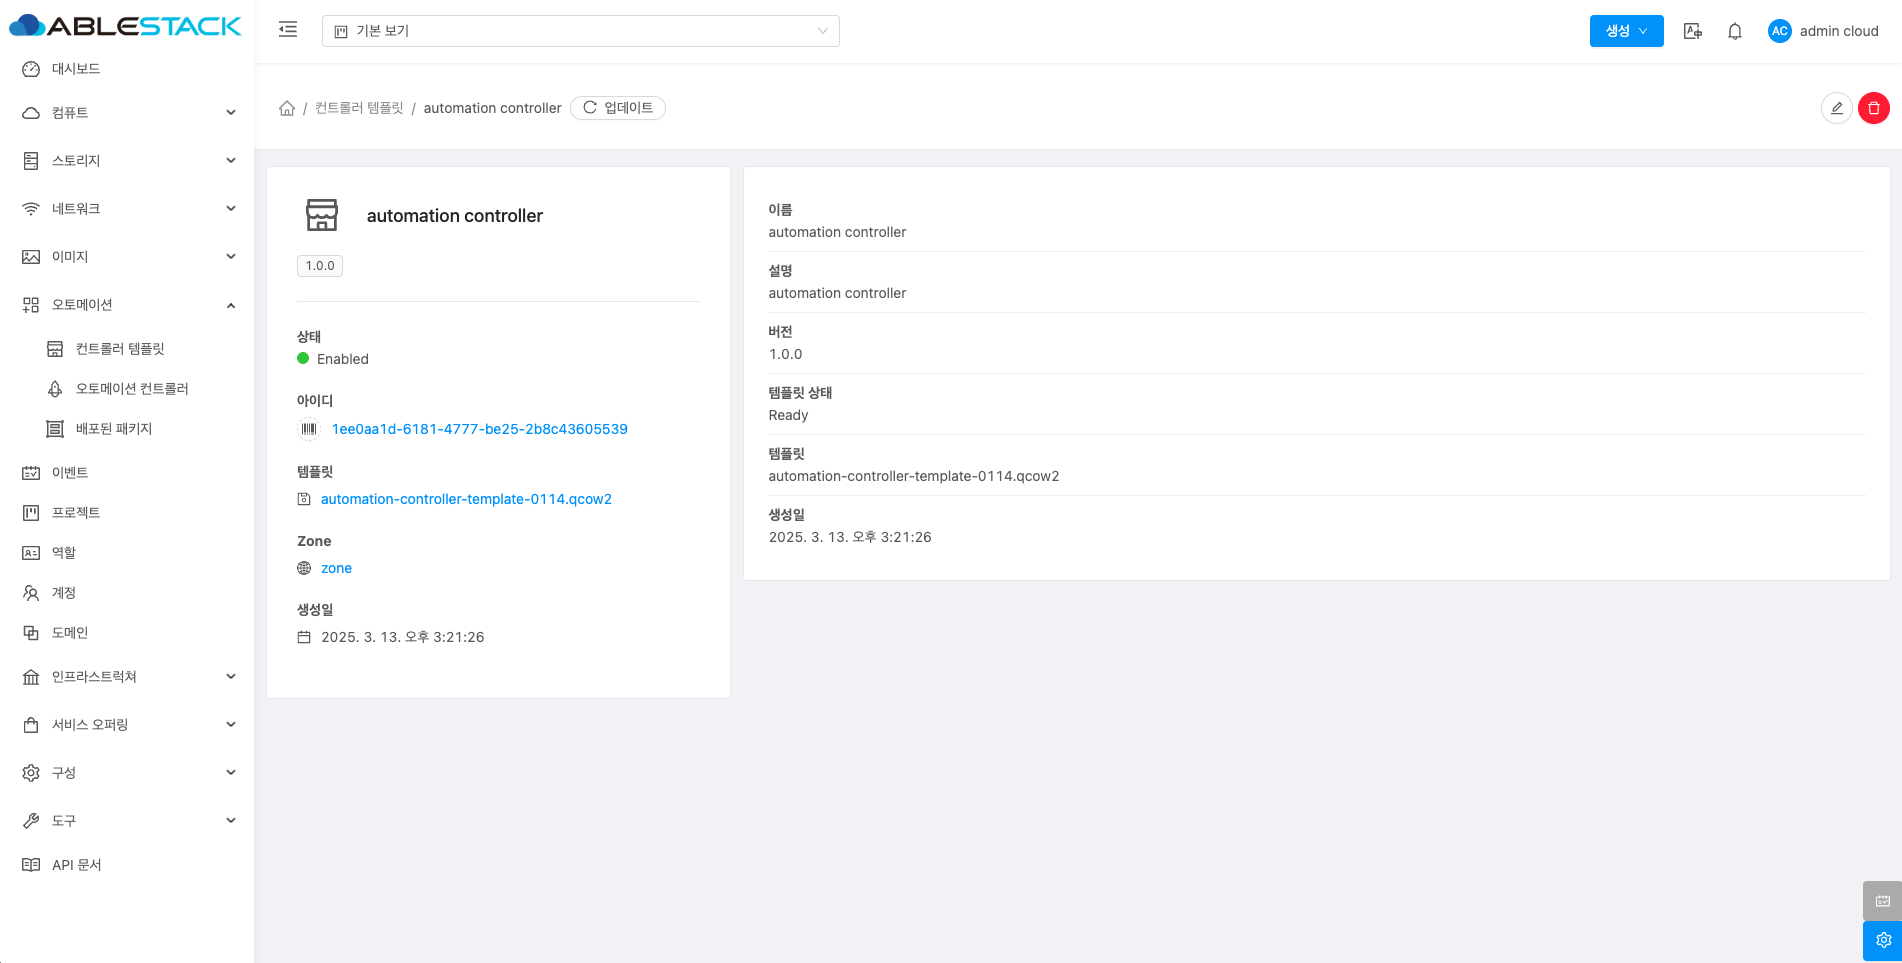The image size is (1902, 963).
Task: Open 대시보드 in the sidebar
Action: (x=127, y=69)
